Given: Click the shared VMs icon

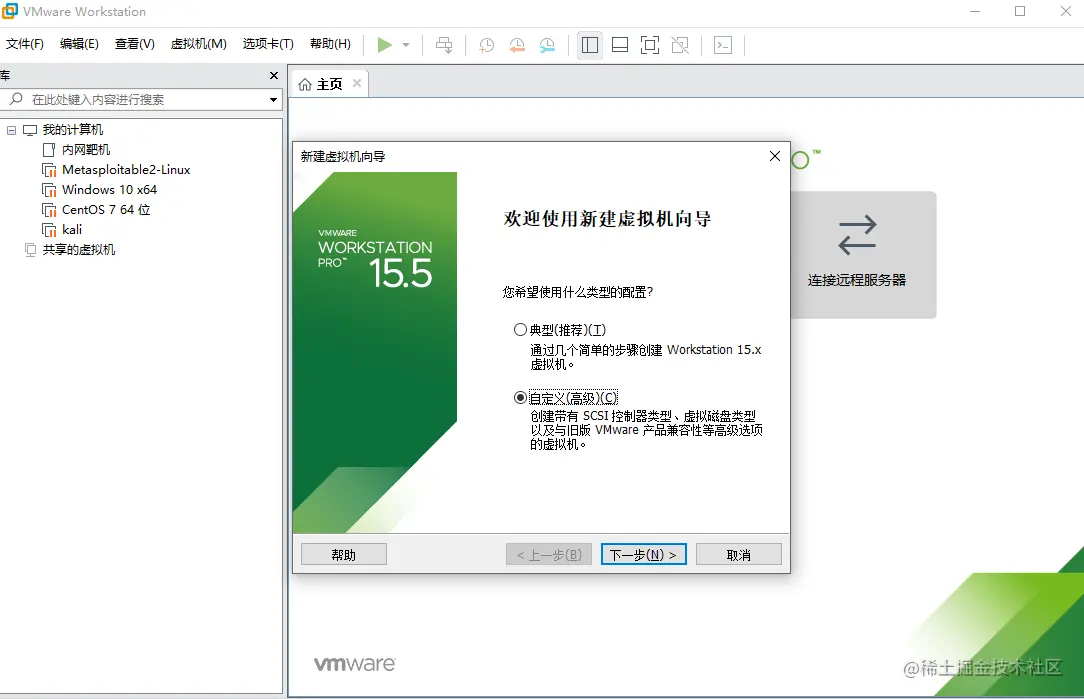Looking at the screenshot, I should click(30, 250).
